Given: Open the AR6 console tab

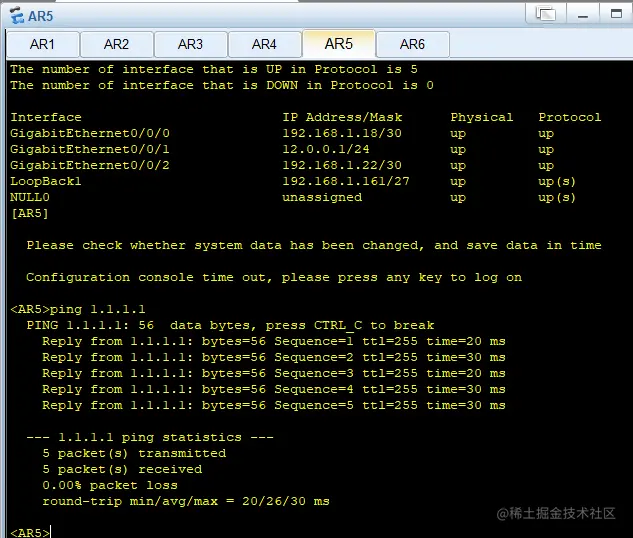Looking at the screenshot, I should click(x=412, y=44).
